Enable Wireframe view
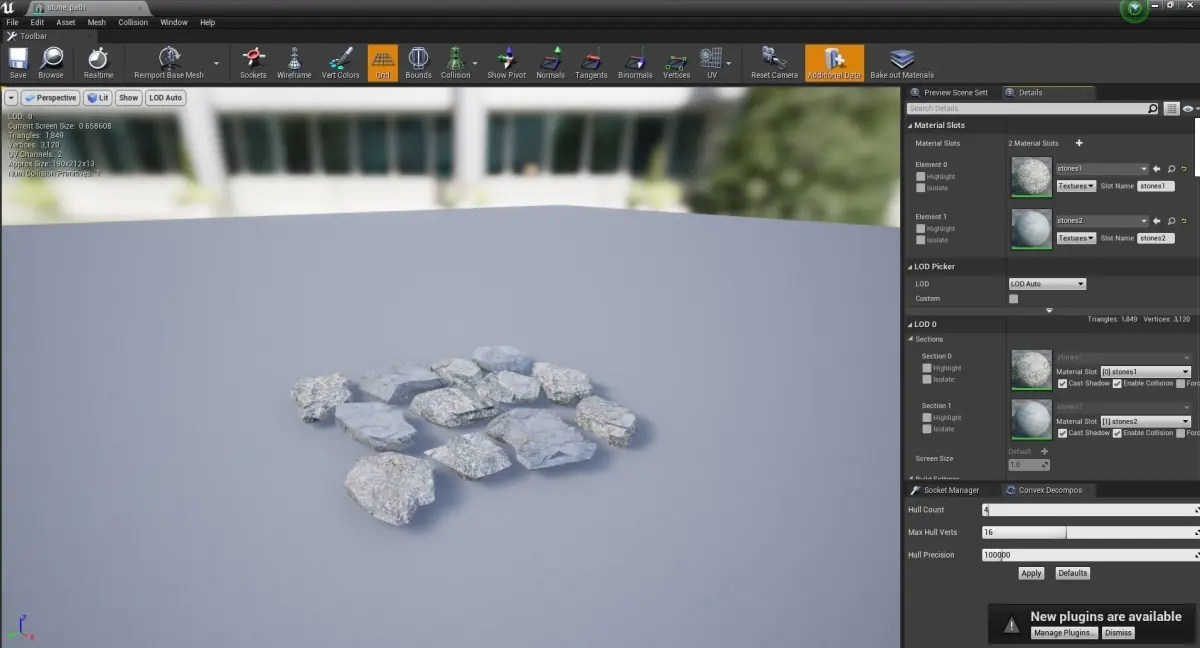The width and height of the screenshot is (1200, 648). pyautogui.click(x=294, y=63)
